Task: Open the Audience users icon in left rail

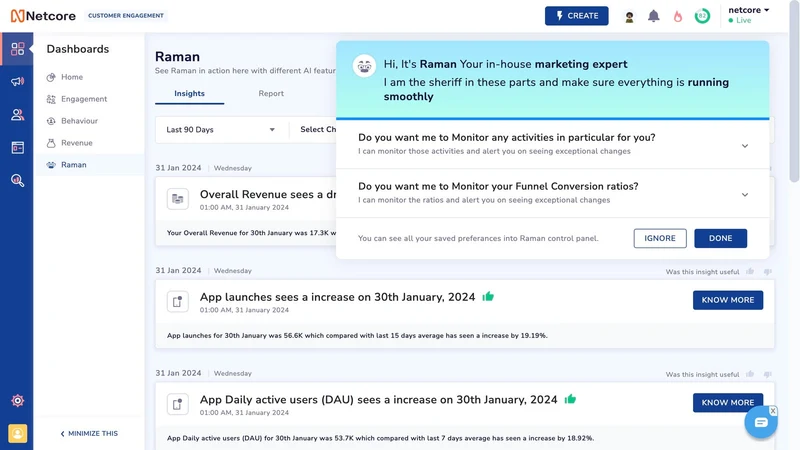Action: coord(17,114)
